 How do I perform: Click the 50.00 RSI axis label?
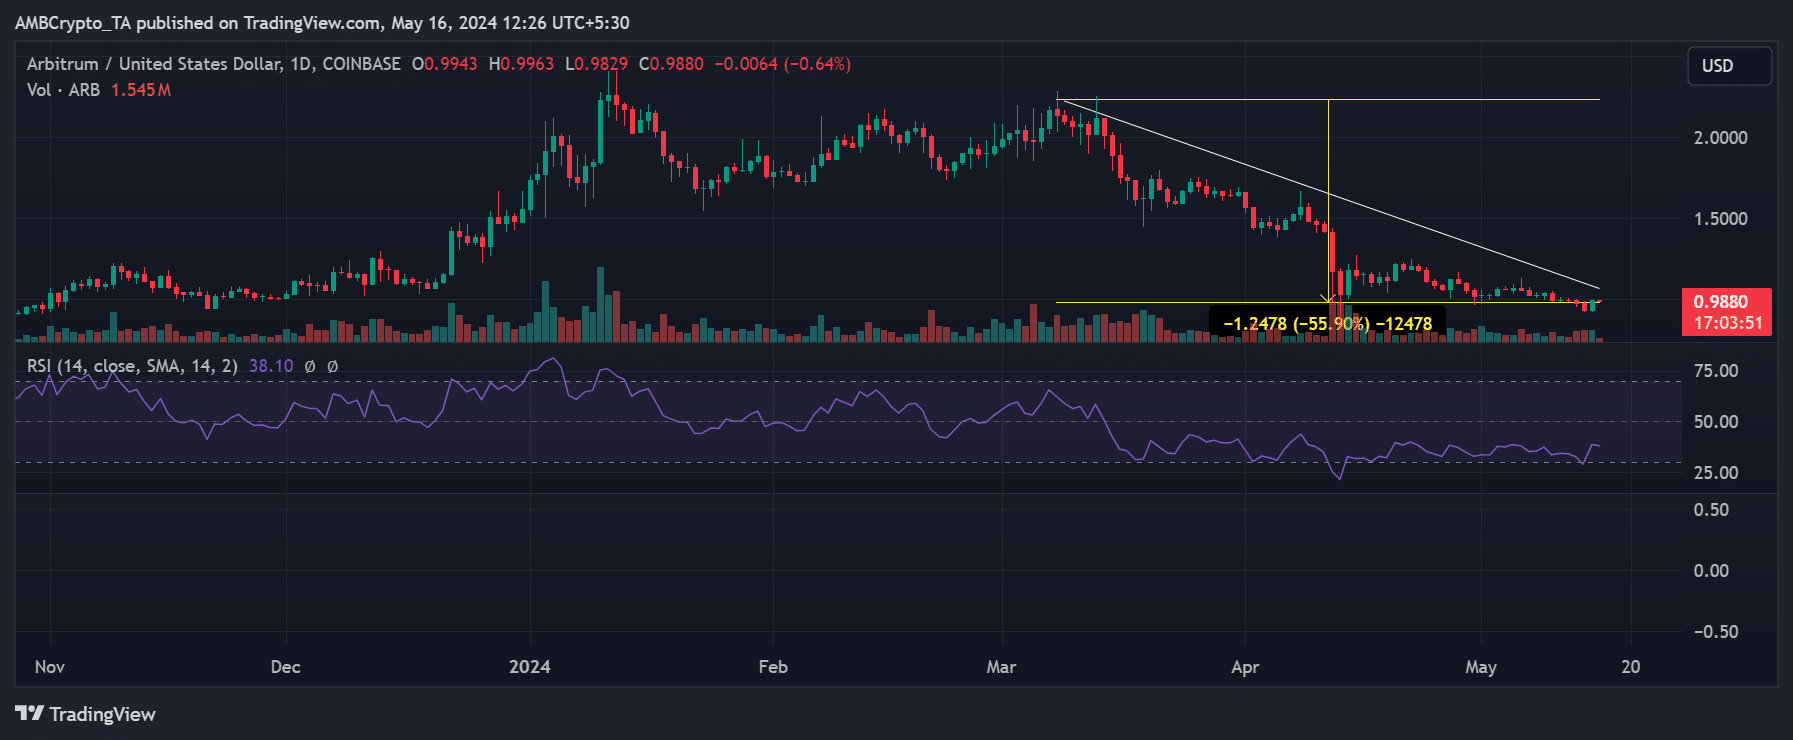click(x=1716, y=422)
